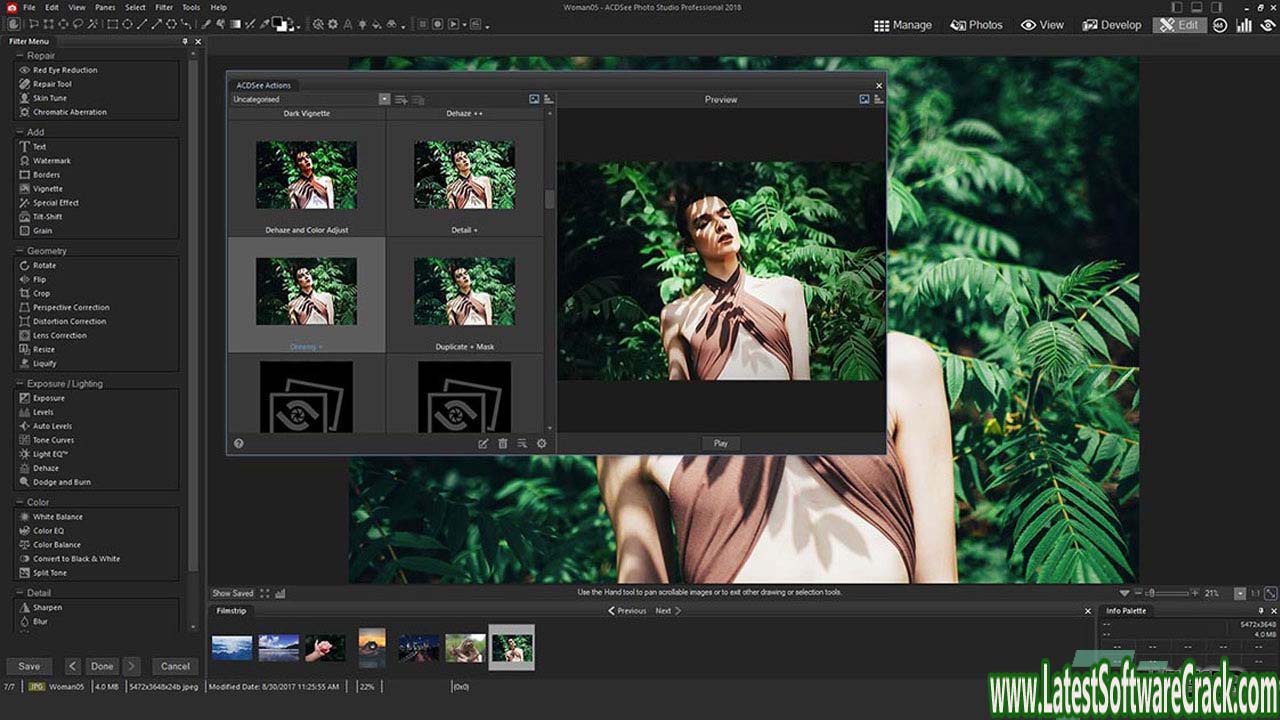The width and height of the screenshot is (1280, 720).
Task: Open settings gear in Actions dialog
Action: click(x=541, y=443)
